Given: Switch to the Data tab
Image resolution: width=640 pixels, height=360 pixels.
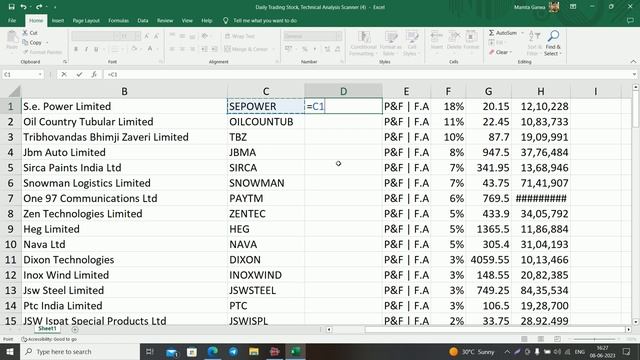Looking at the screenshot, I should pos(143,20).
